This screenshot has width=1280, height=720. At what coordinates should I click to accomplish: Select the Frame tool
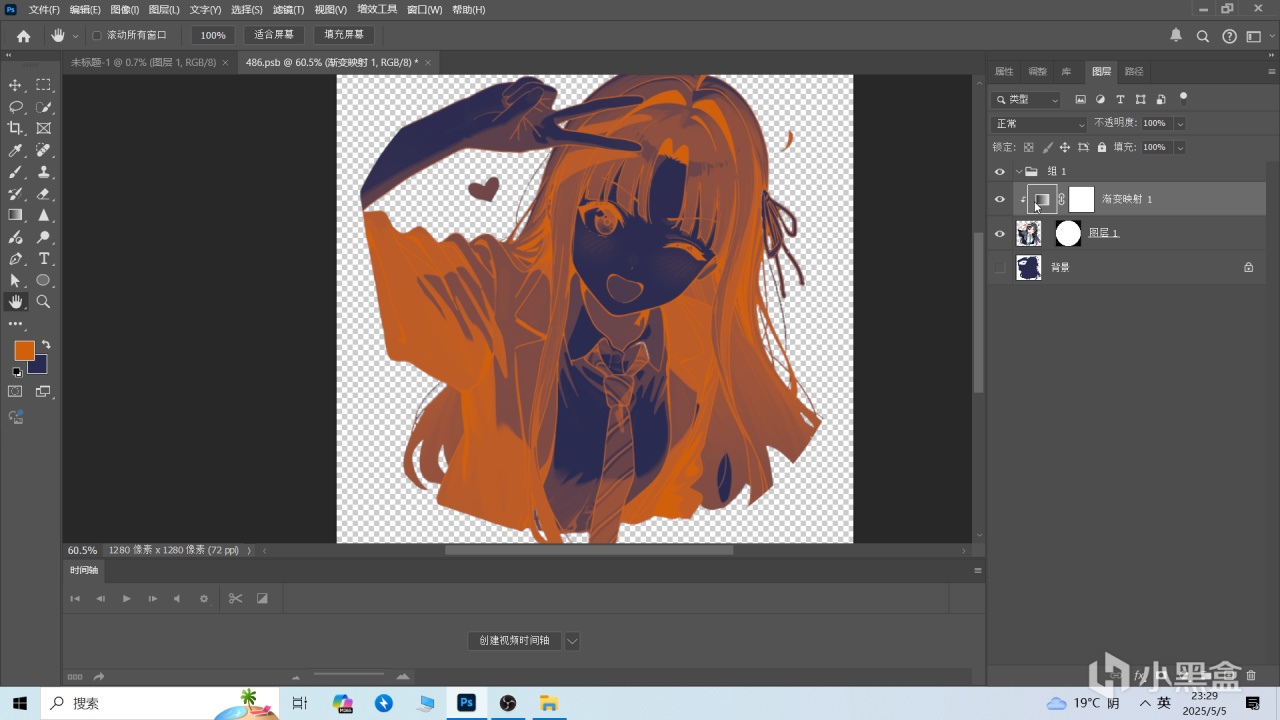[44, 128]
